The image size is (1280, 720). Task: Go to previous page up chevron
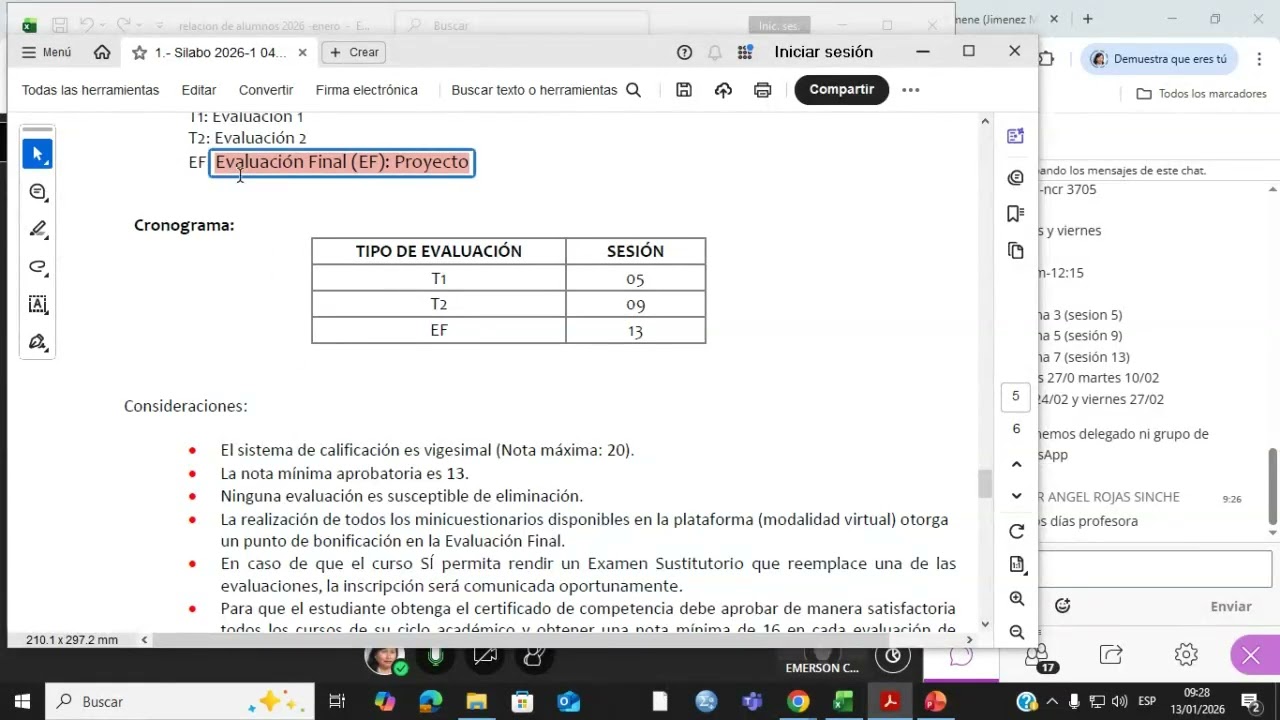point(1016,464)
